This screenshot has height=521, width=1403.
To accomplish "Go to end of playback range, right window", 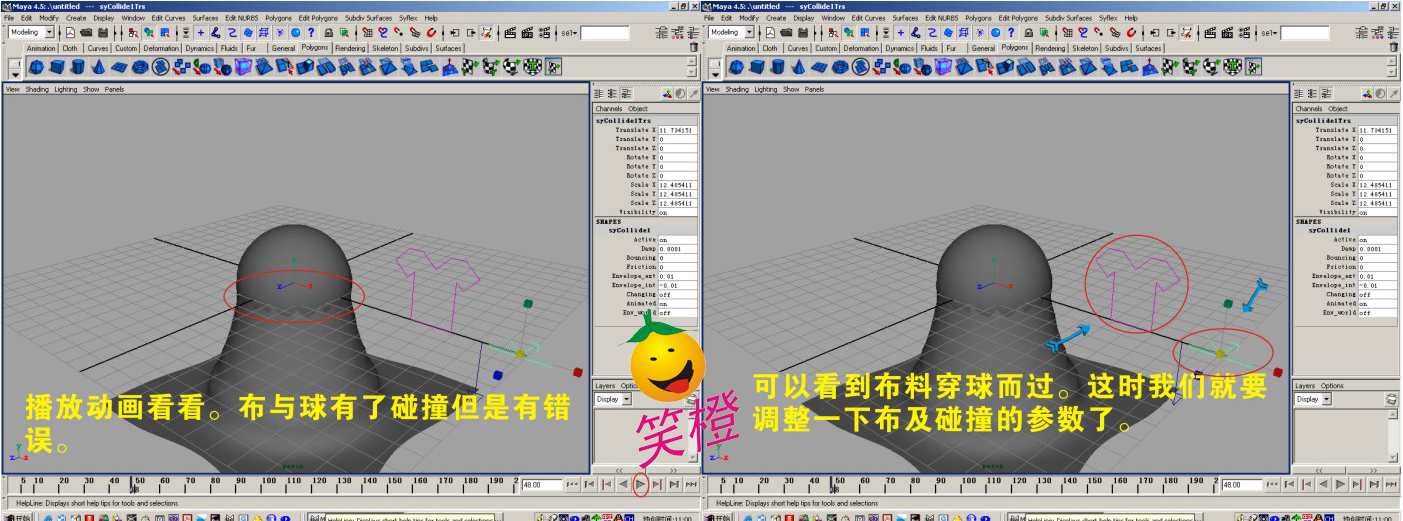I will pos(1393,484).
